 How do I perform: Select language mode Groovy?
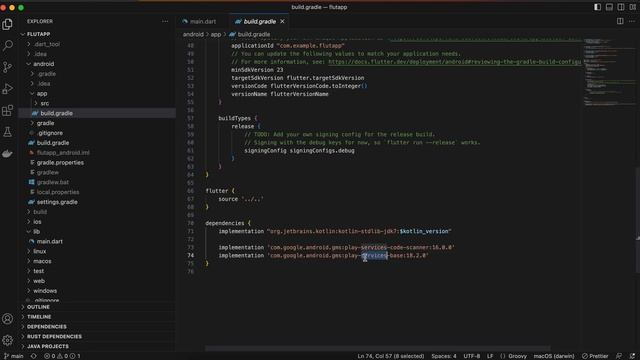tap(513, 356)
